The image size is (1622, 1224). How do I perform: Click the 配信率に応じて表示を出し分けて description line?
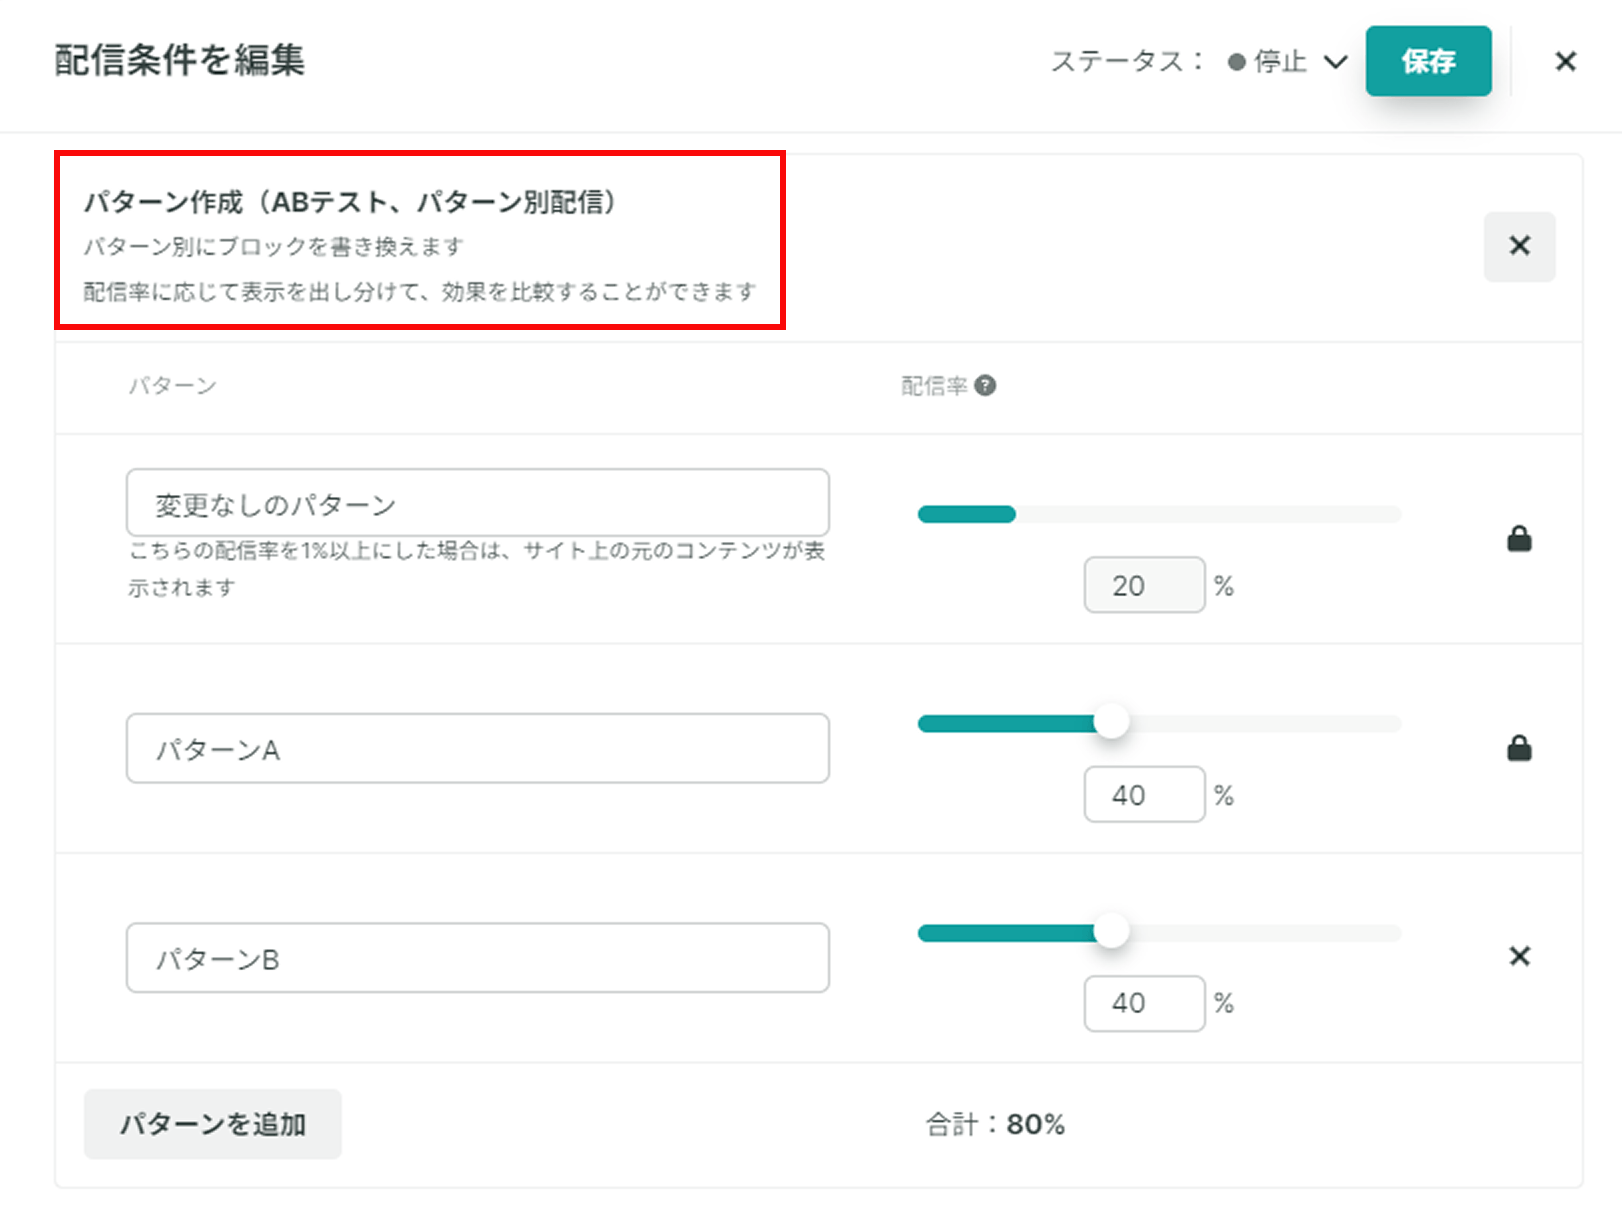420,291
